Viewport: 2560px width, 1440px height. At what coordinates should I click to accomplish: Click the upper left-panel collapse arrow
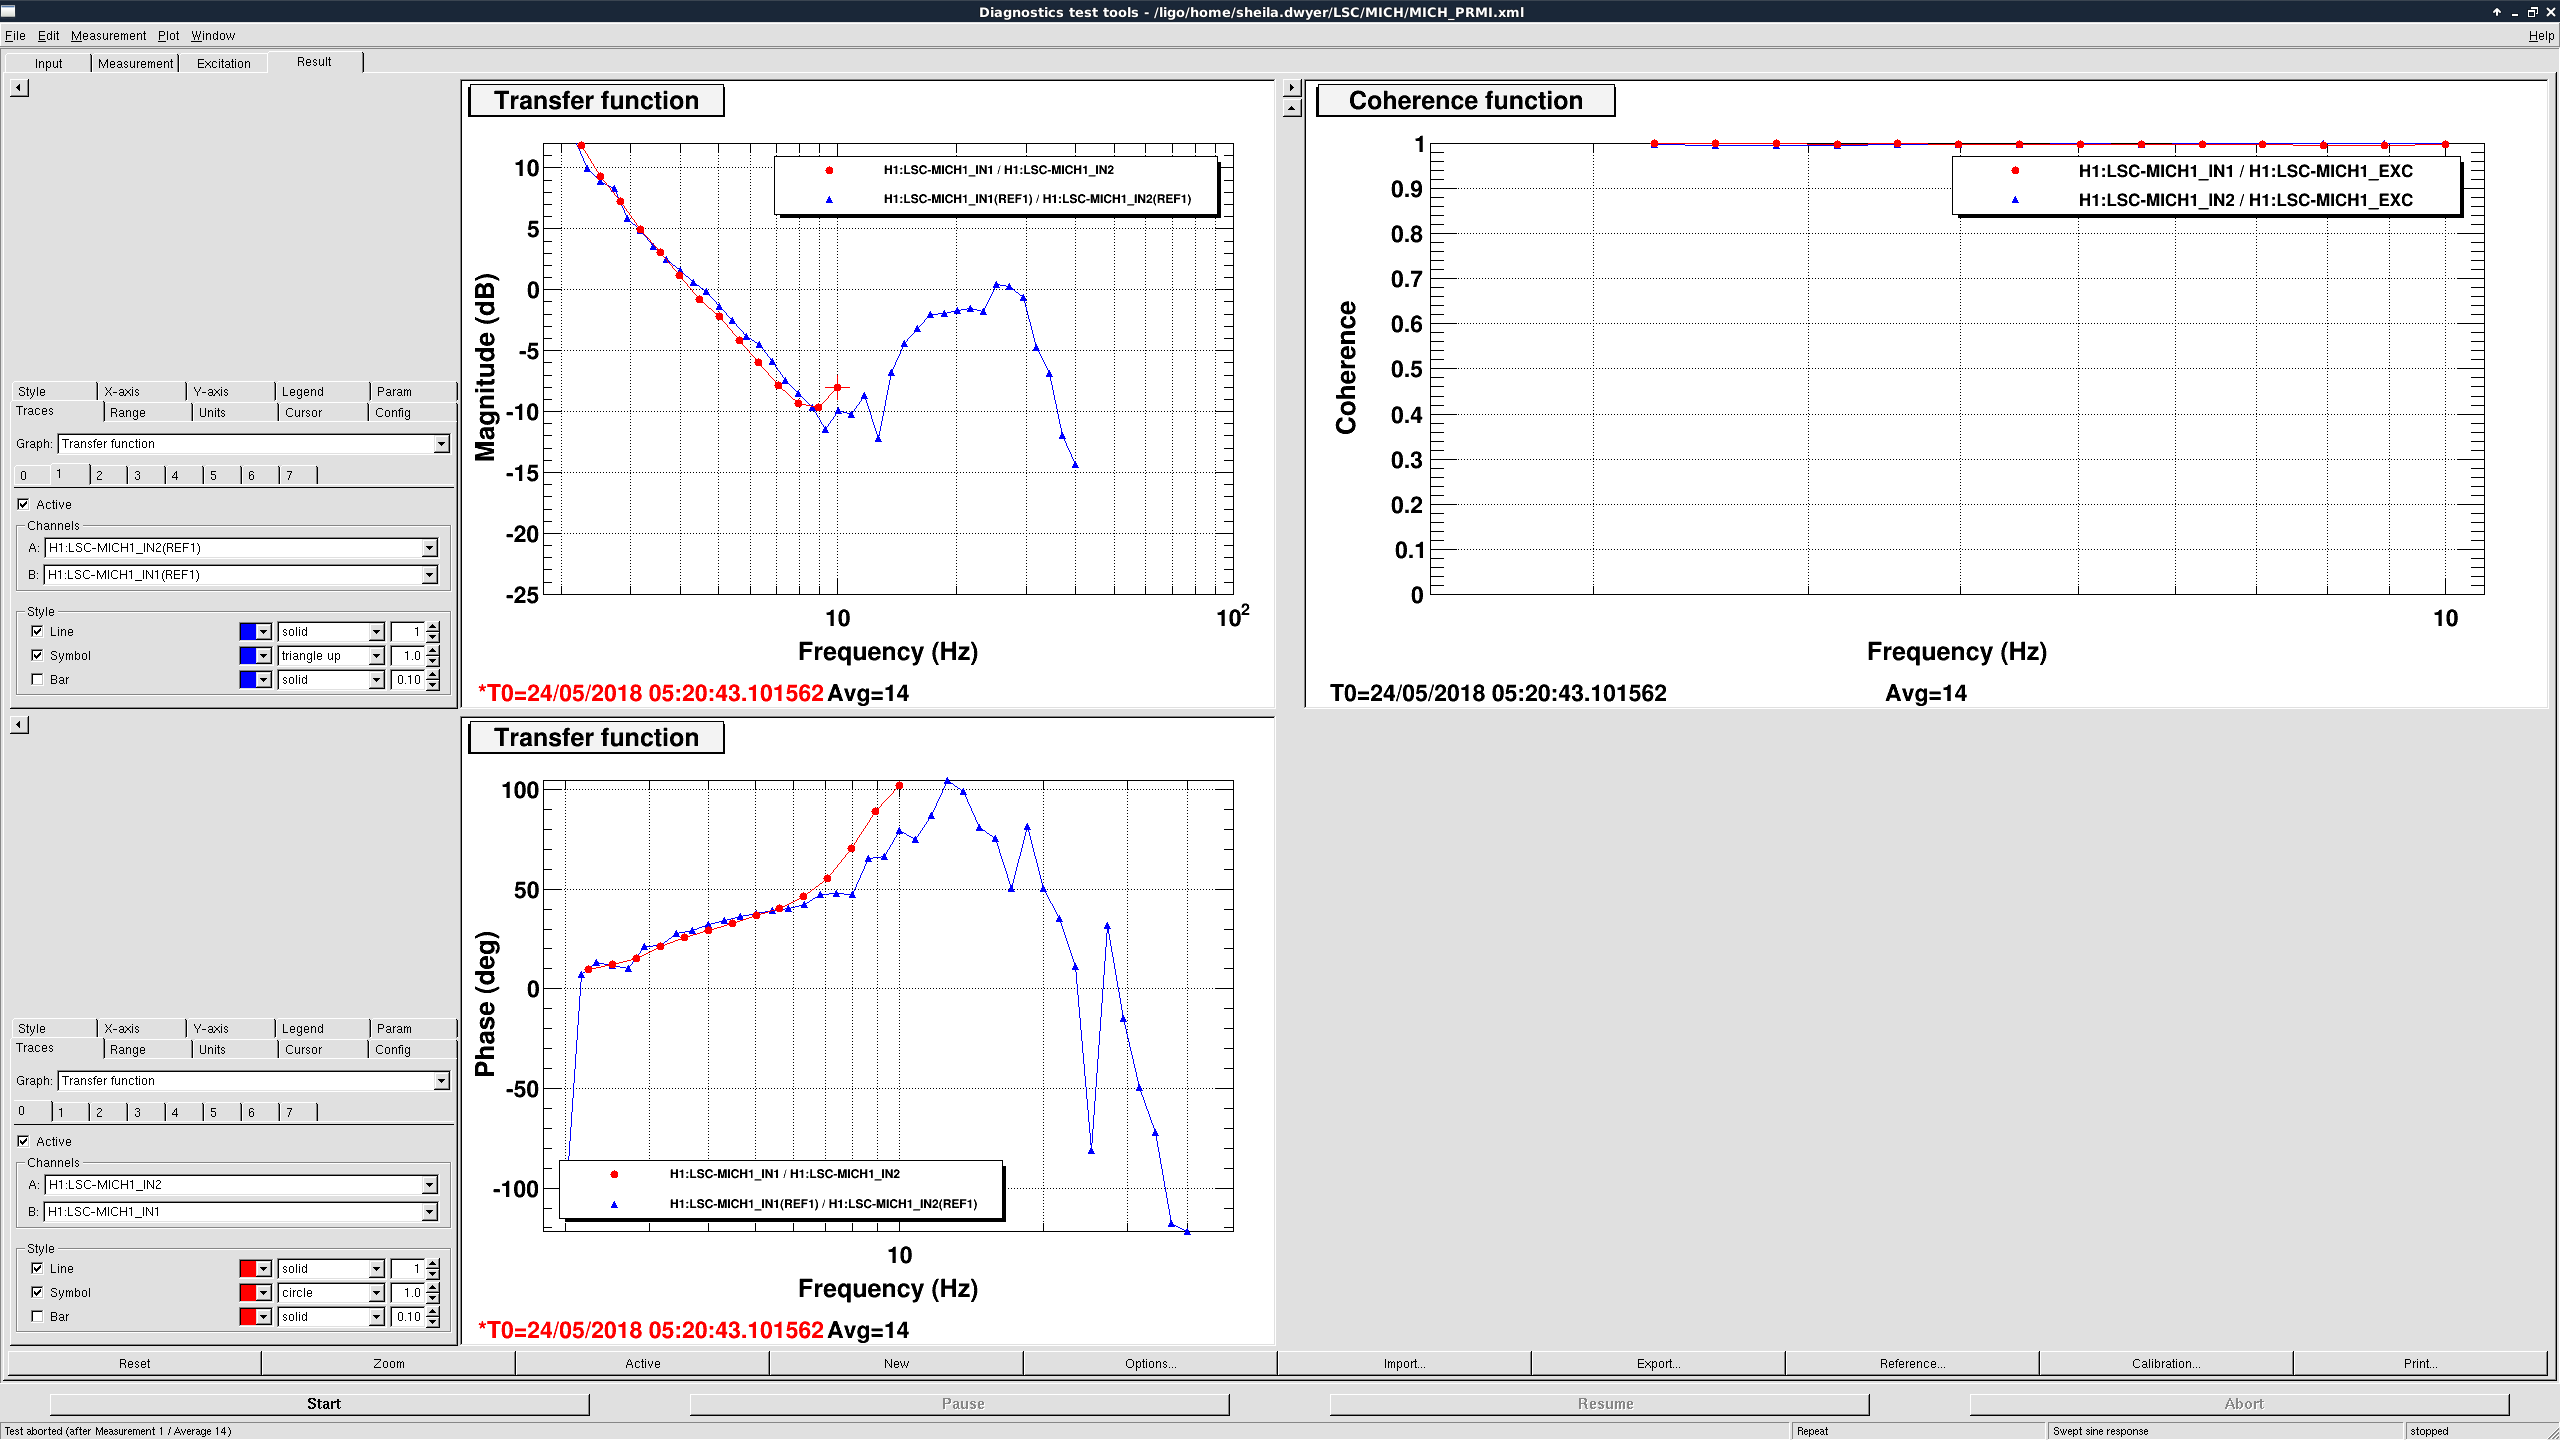click(19, 88)
